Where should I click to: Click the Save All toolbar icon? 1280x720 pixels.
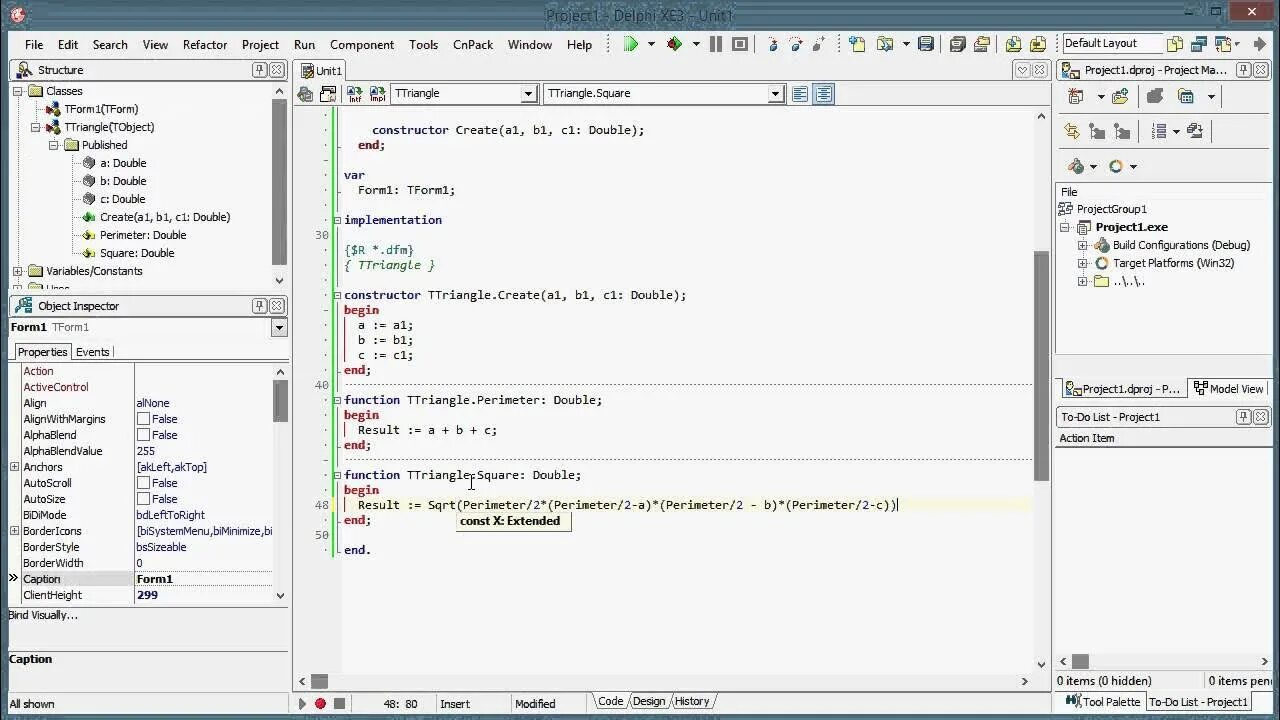[x=958, y=44]
